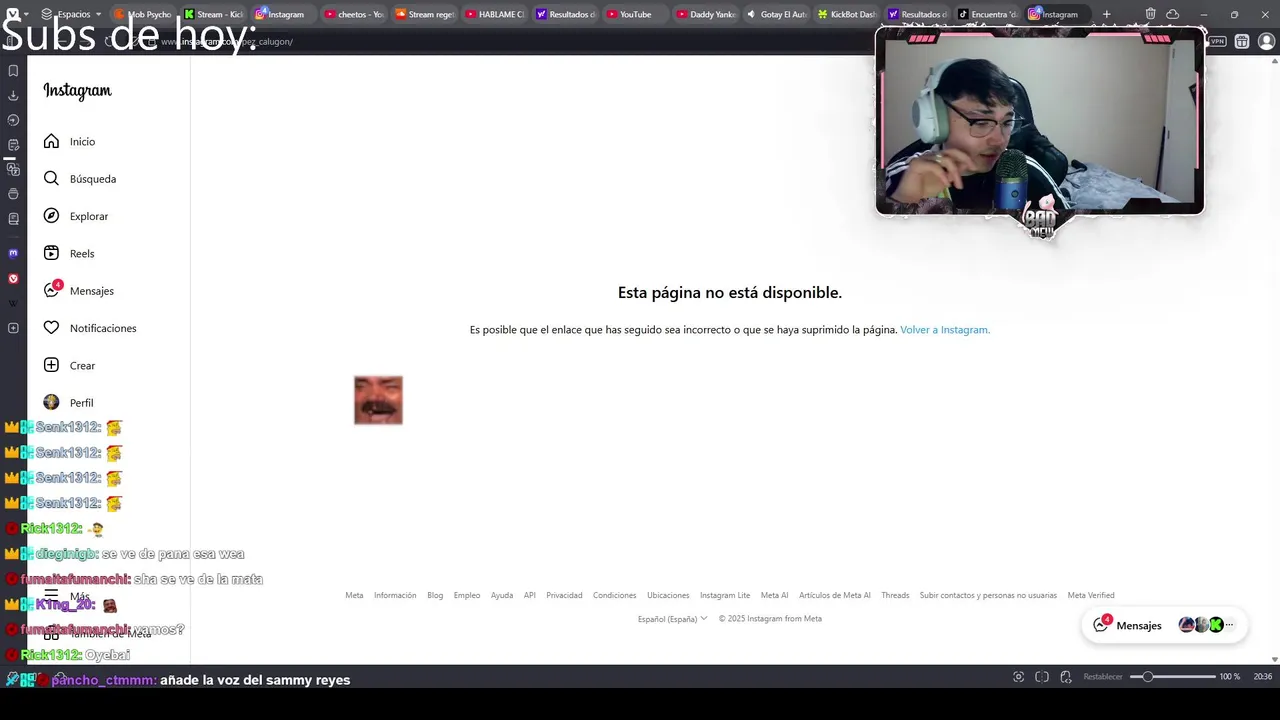The image size is (1280, 720).
Task: Open the Threads footer link
Action: point(895,595)
